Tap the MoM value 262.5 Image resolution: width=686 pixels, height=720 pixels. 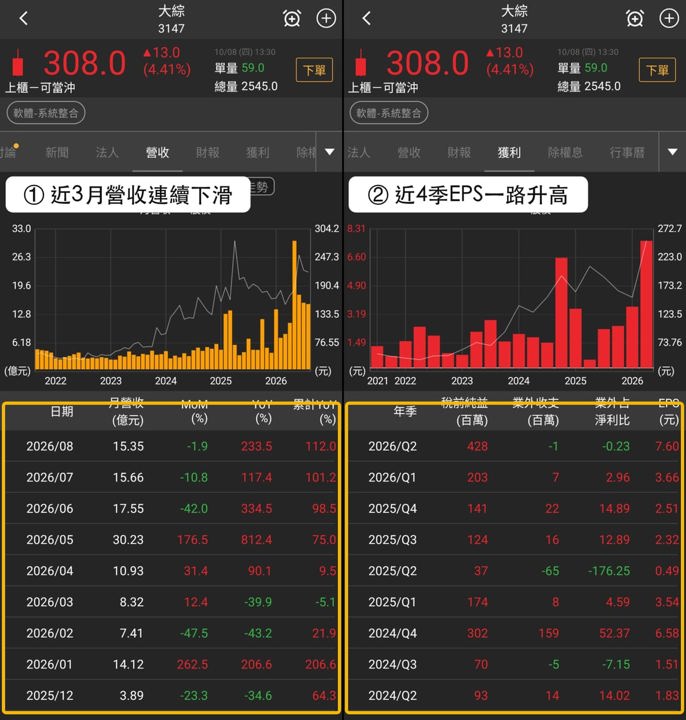(x=192, y=664)
